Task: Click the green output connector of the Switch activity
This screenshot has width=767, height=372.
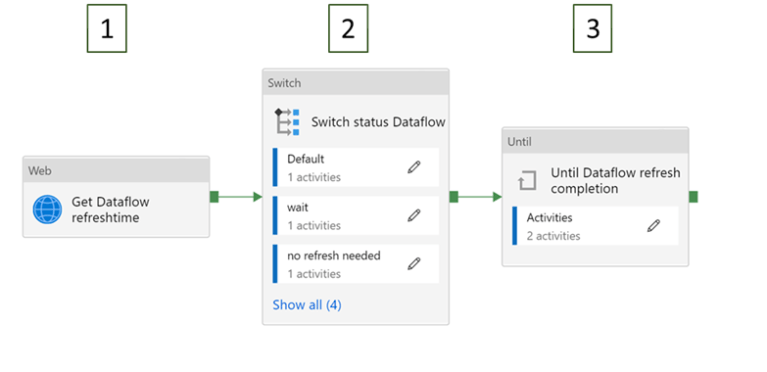Action: [454, 197]
